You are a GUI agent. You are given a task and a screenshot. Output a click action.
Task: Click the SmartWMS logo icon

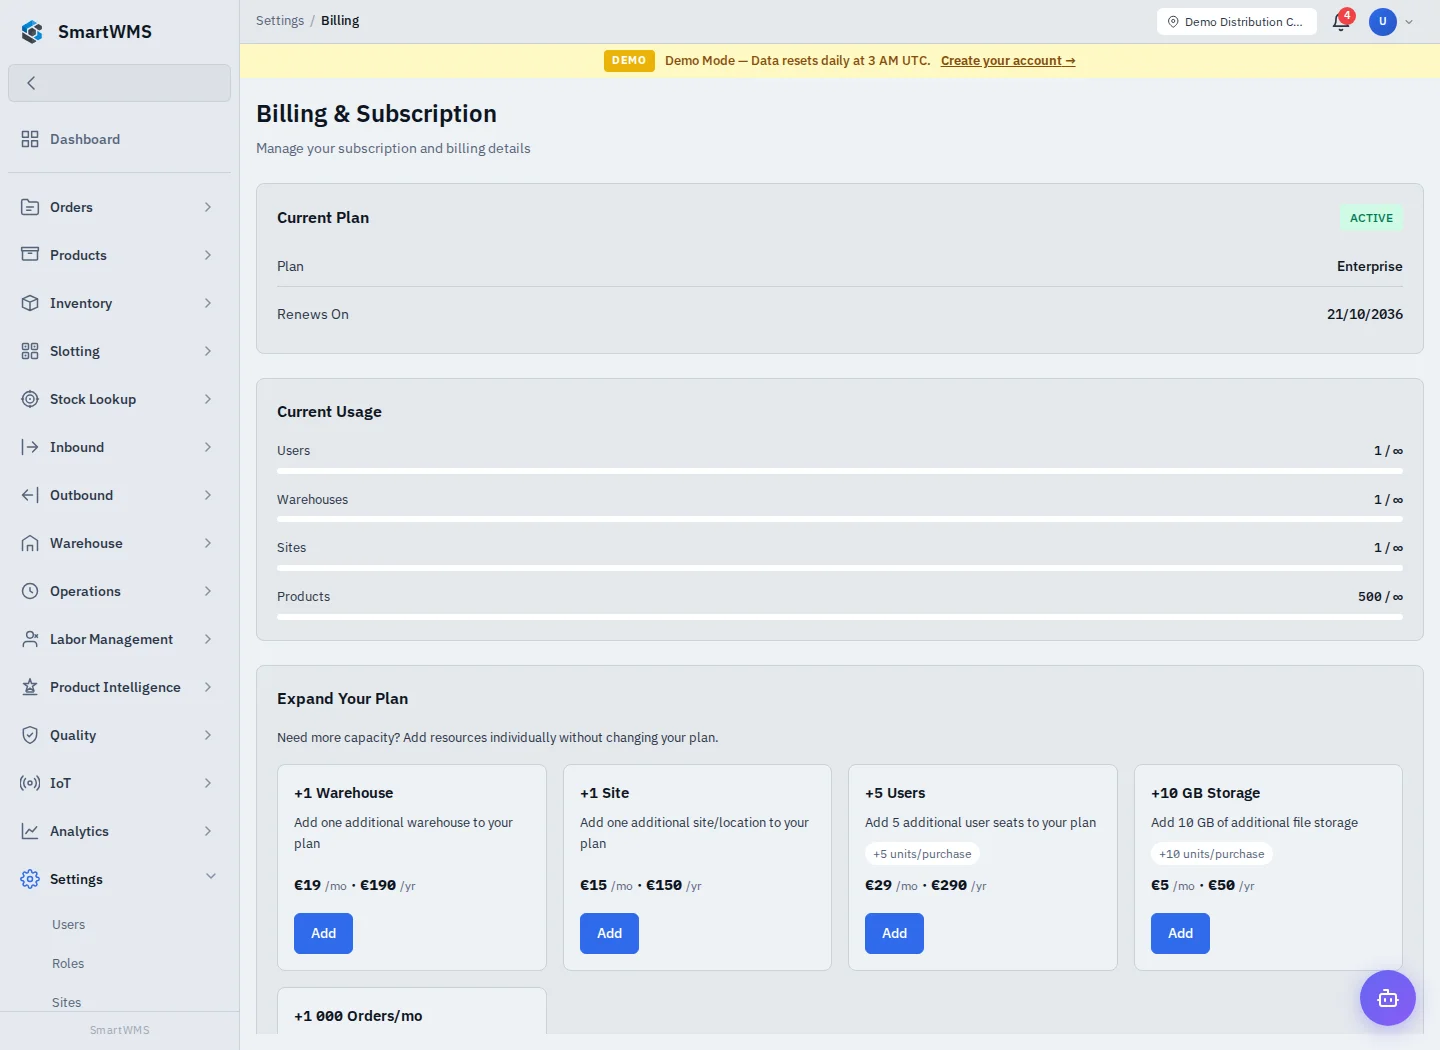32,32
